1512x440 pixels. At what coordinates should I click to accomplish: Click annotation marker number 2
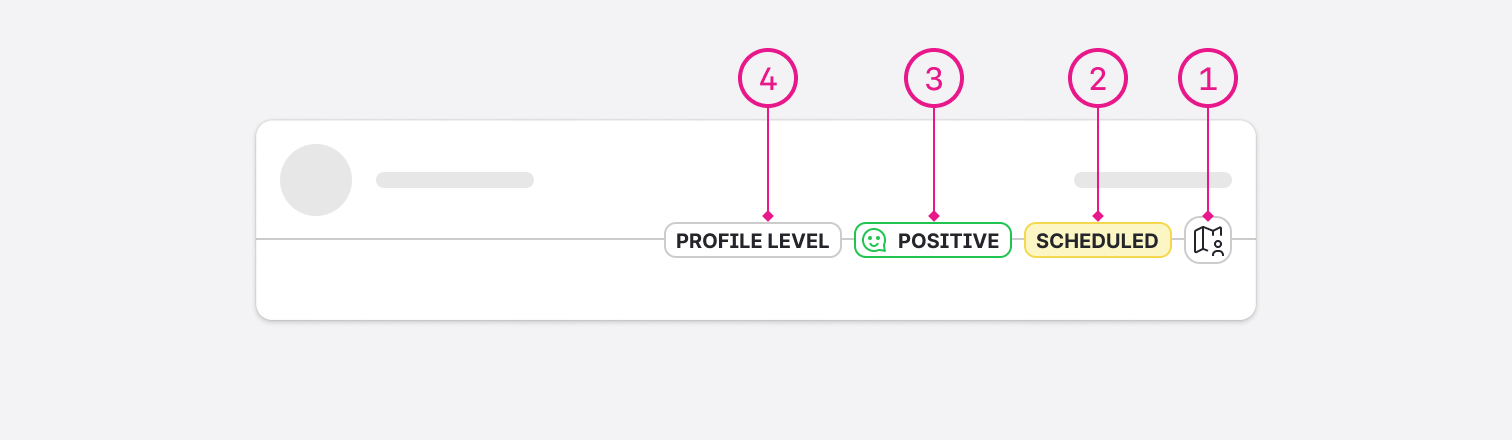(1098, 79)
